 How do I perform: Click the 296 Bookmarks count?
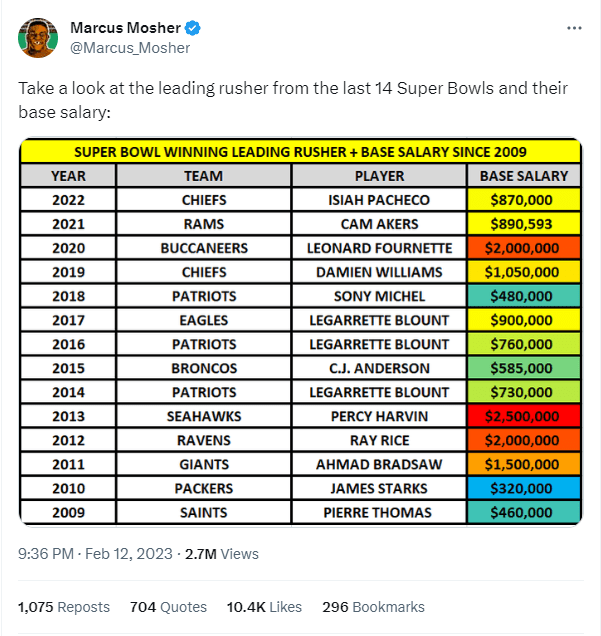point(373,607)
